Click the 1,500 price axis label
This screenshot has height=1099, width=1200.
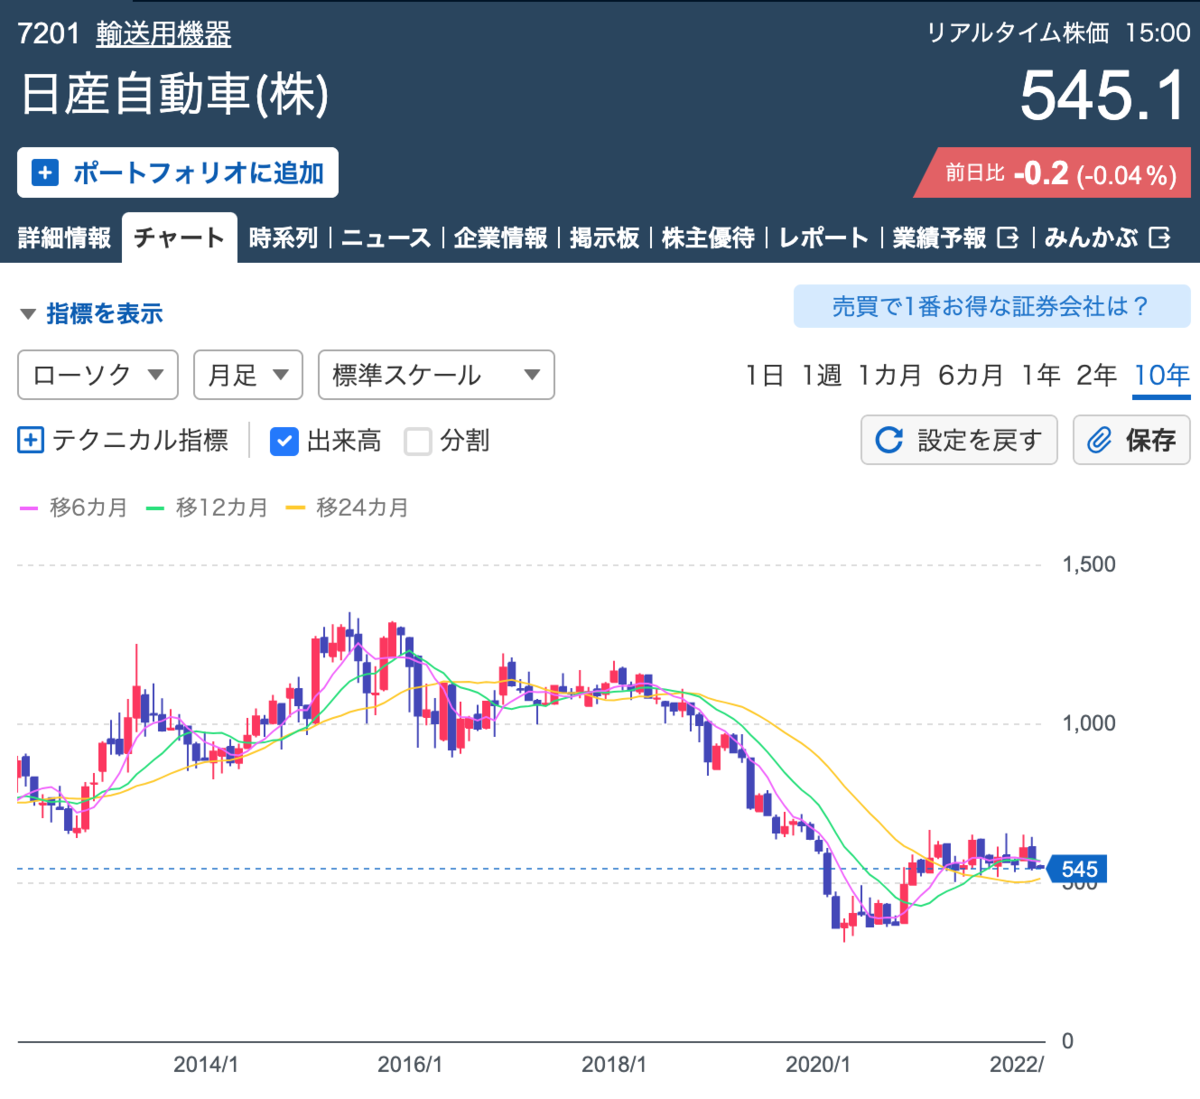1089,564
